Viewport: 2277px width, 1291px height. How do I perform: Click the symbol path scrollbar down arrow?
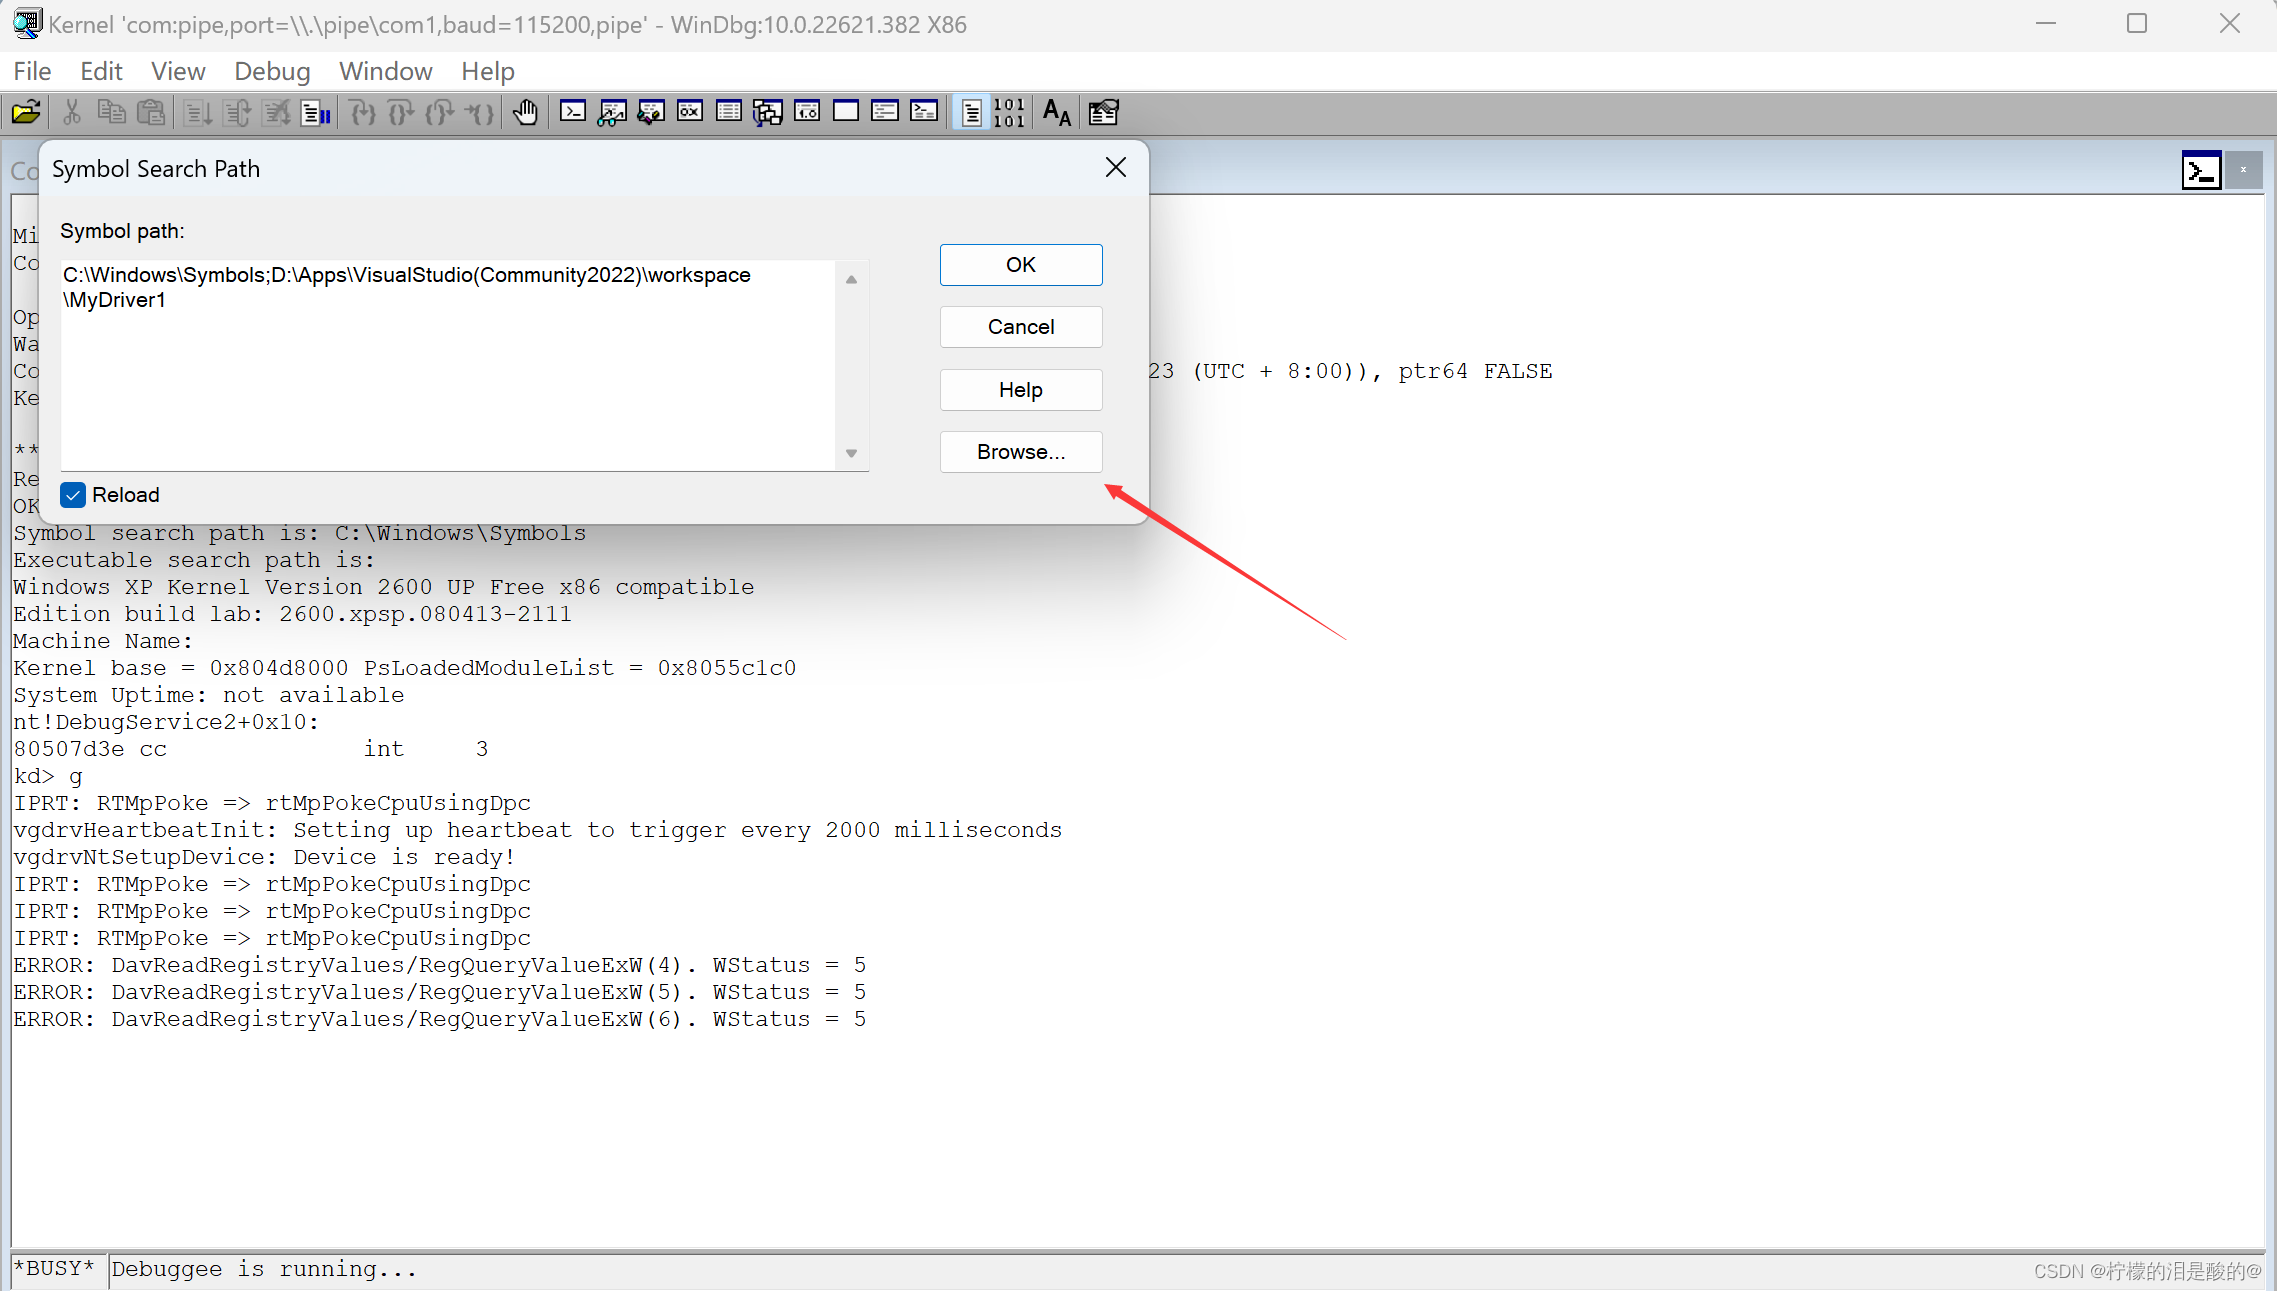pos(851,453)
